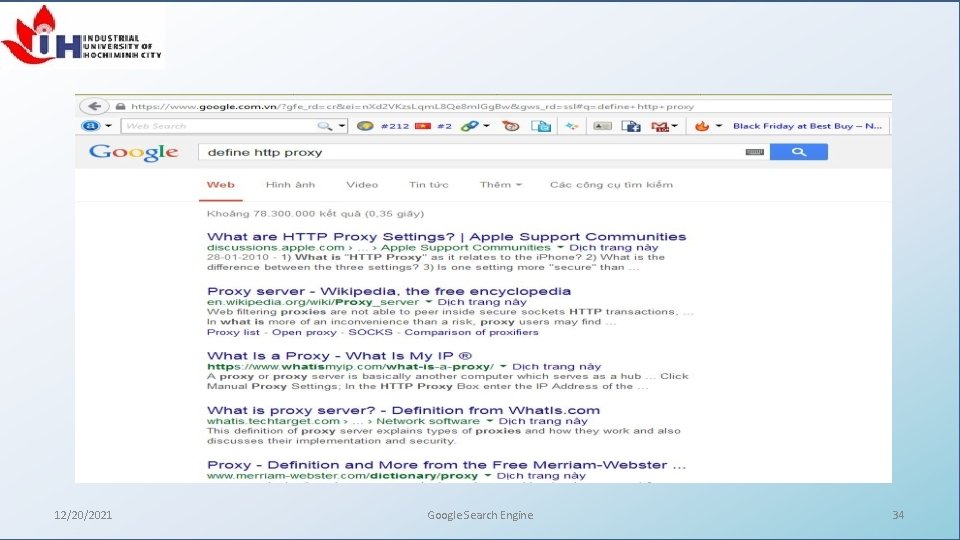The image size is (960, 540).
Task: Select the Web results tab
Action: [220, 185]
